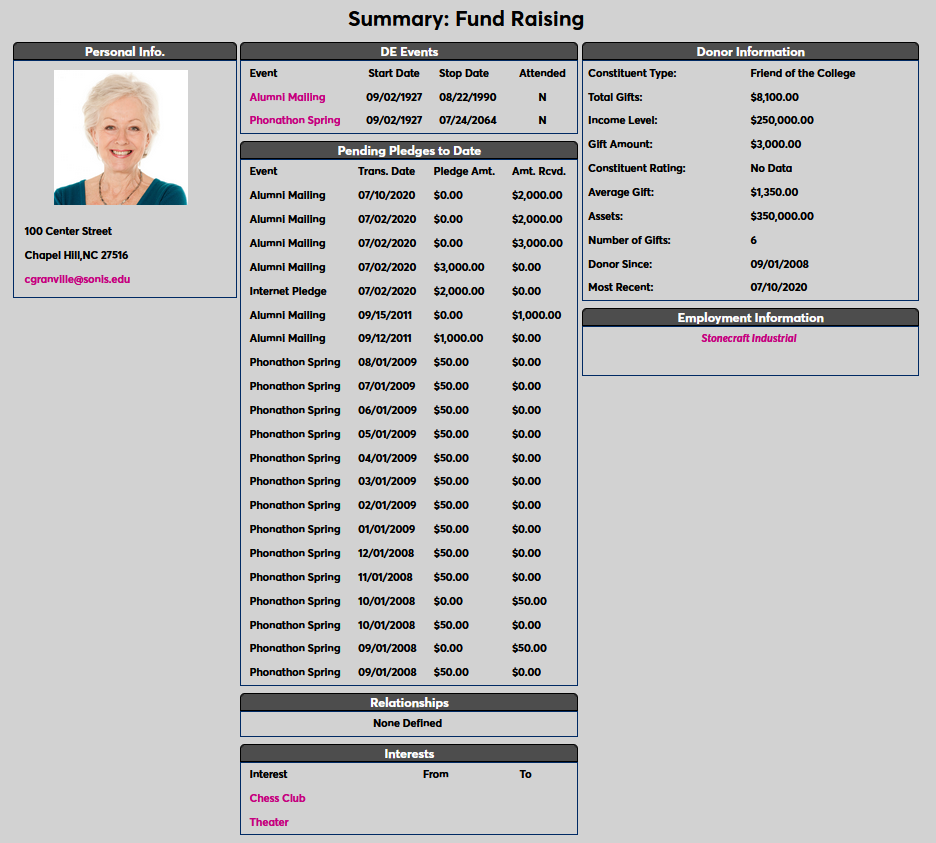Image resolution: width=936 pixels, height=843 pixels.
Task: Click the Employment Information panel header
Action: (x=750, y=317)
